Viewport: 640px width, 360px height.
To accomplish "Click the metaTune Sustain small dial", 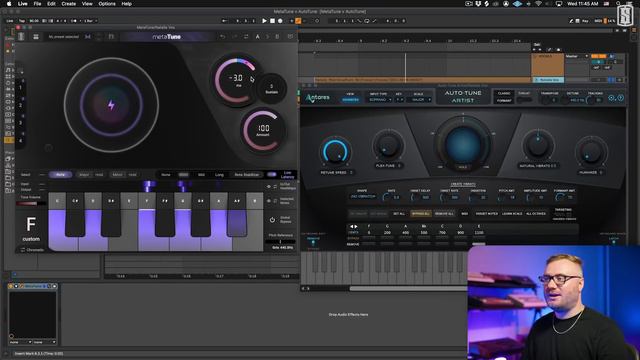I will pos(271,88).
